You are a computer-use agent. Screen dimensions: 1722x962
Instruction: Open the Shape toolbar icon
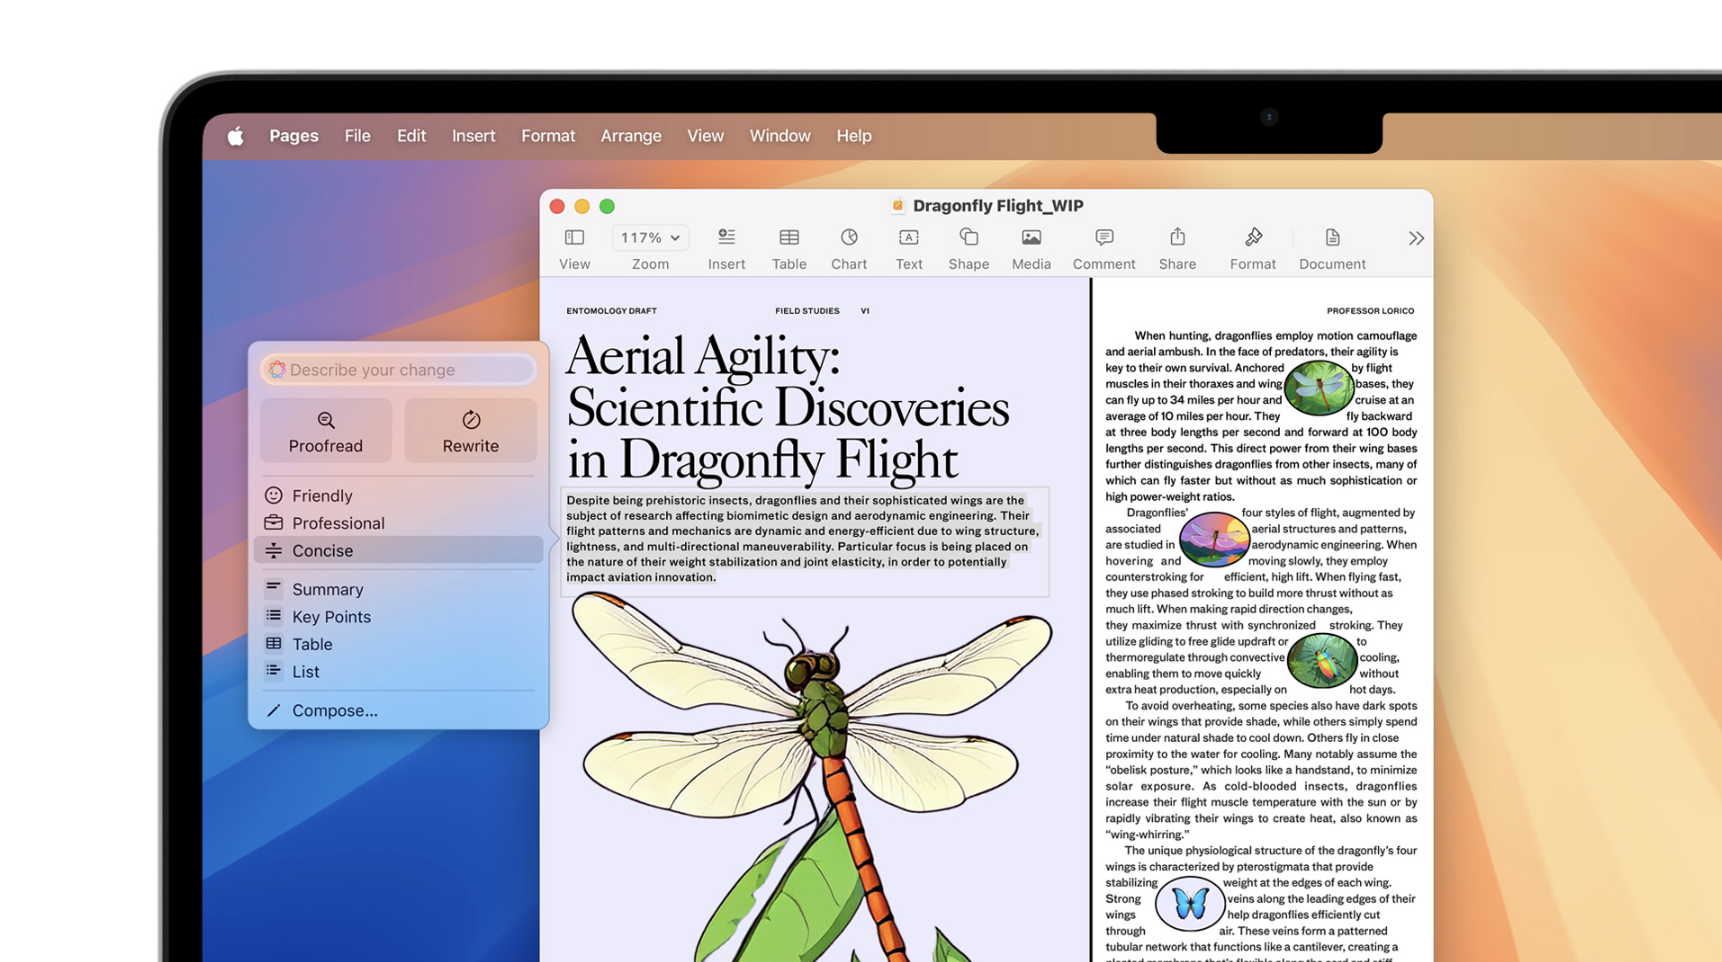tap(968, 238)
